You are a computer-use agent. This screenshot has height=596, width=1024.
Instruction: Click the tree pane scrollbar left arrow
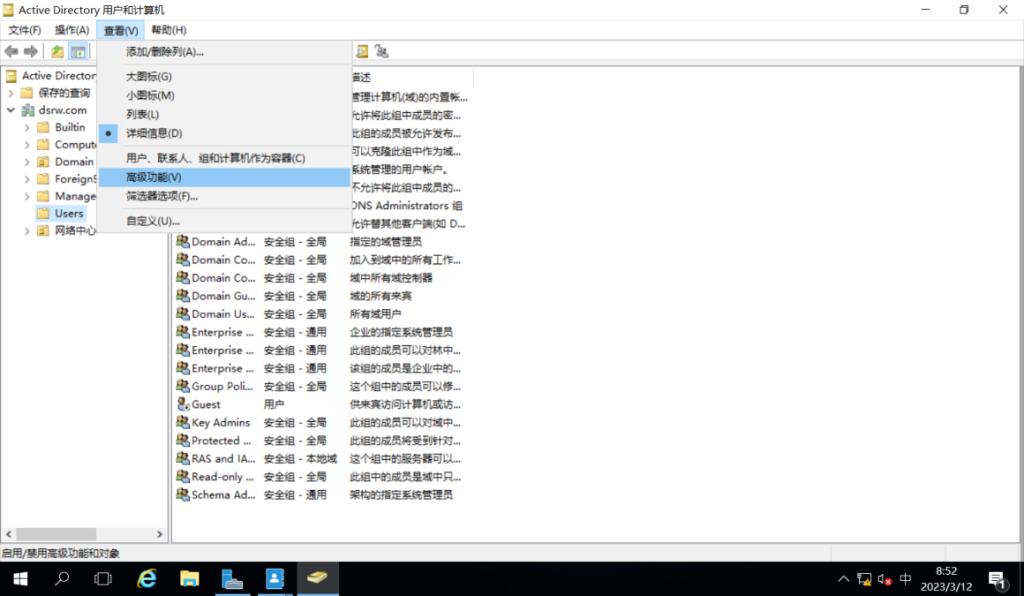click(x=8, y=534)
